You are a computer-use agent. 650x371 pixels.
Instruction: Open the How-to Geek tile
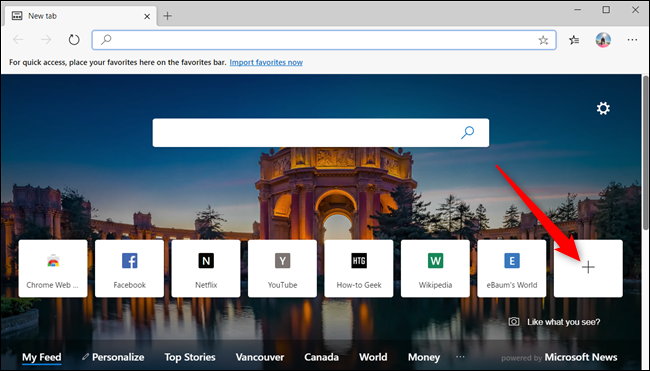359,268
